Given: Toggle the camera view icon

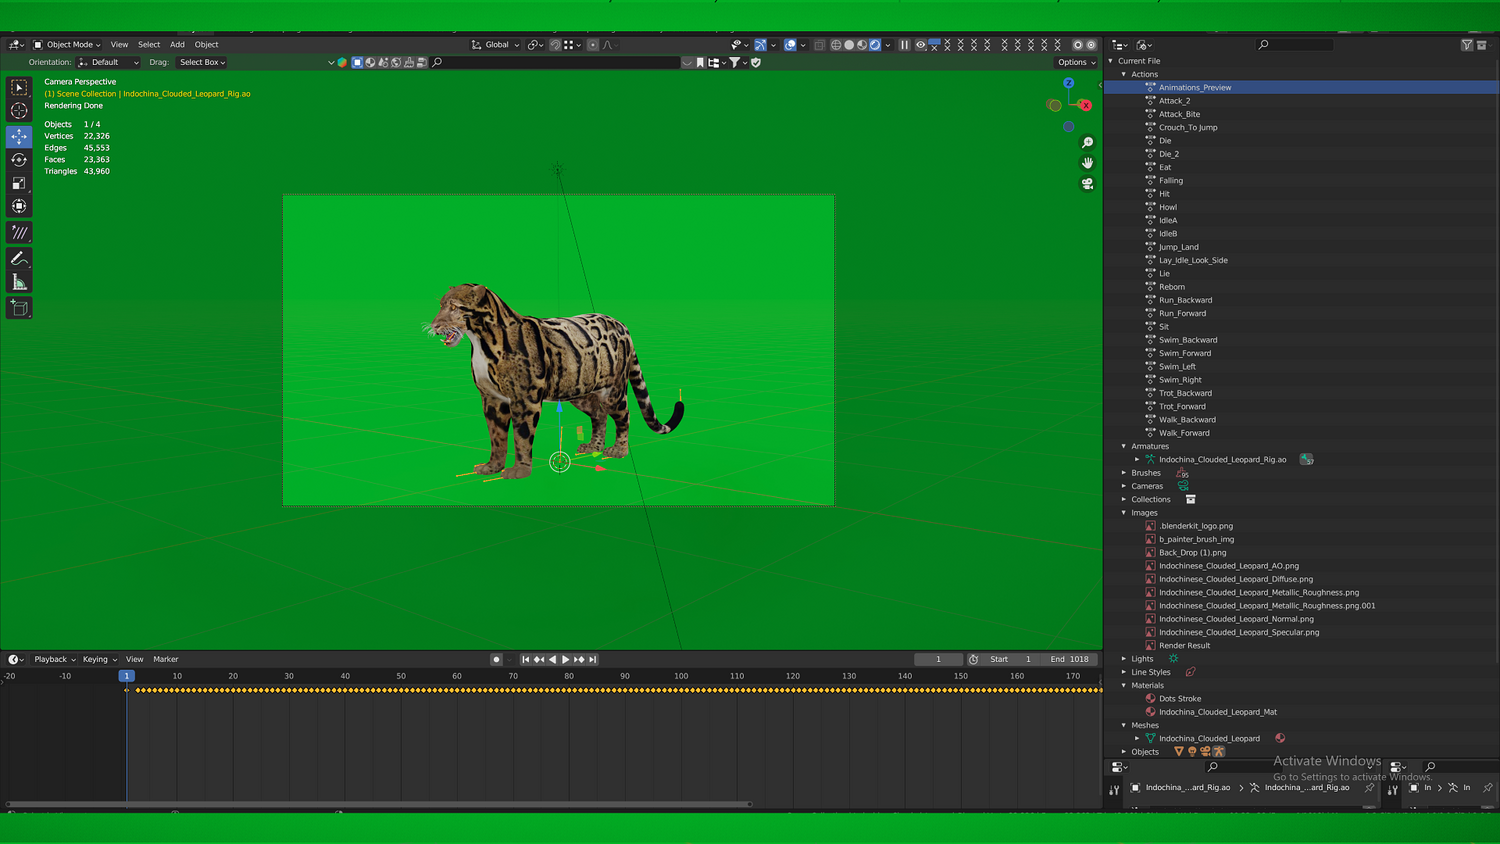Looking at the screenshot, I should click(x=1088, y=184).
